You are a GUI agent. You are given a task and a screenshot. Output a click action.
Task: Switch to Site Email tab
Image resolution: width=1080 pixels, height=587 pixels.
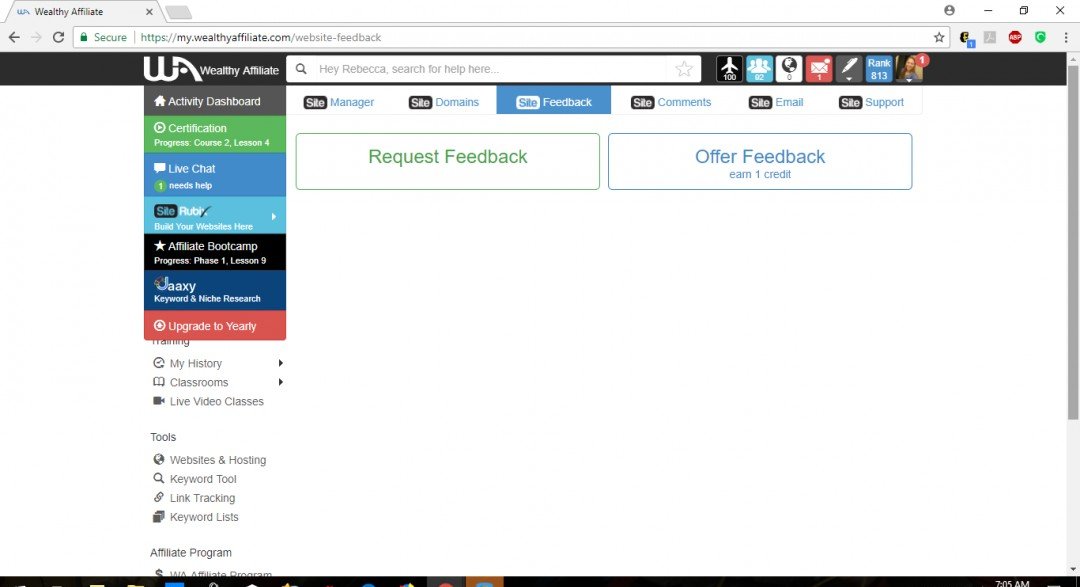pos(776,102)
